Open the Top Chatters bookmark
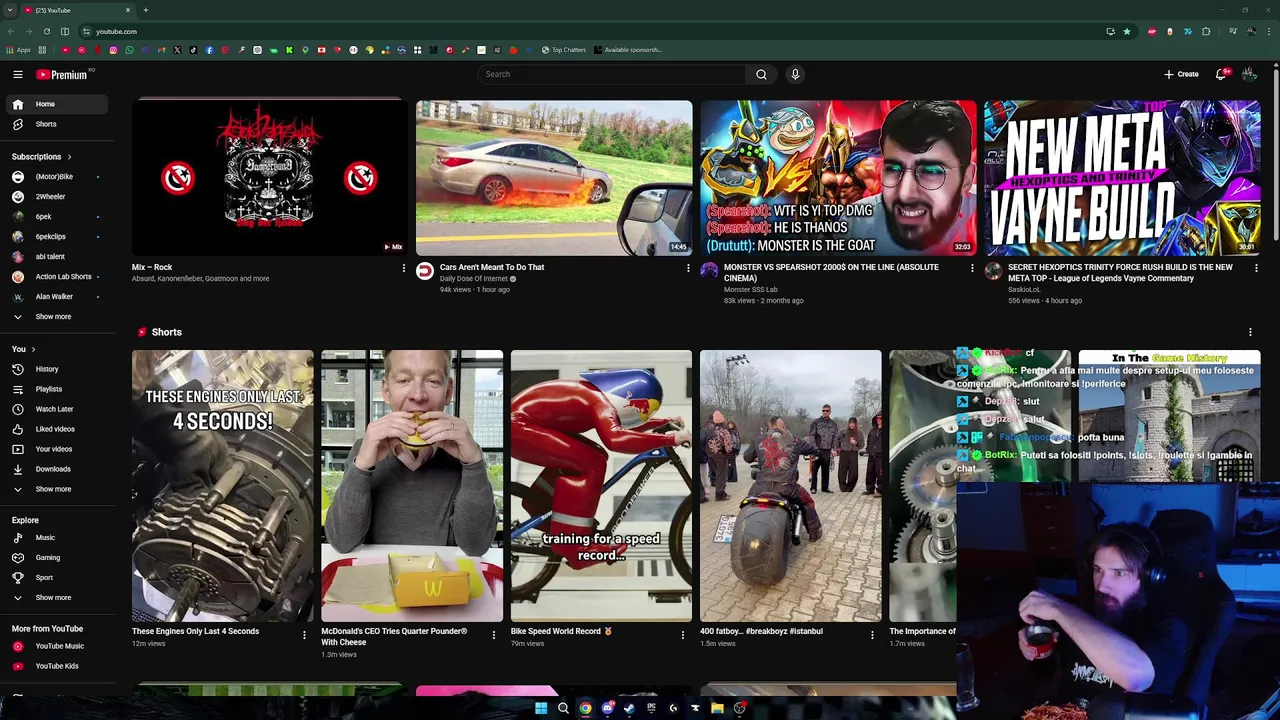Viewport: 1280px width, 720px height. click(564, 50)
